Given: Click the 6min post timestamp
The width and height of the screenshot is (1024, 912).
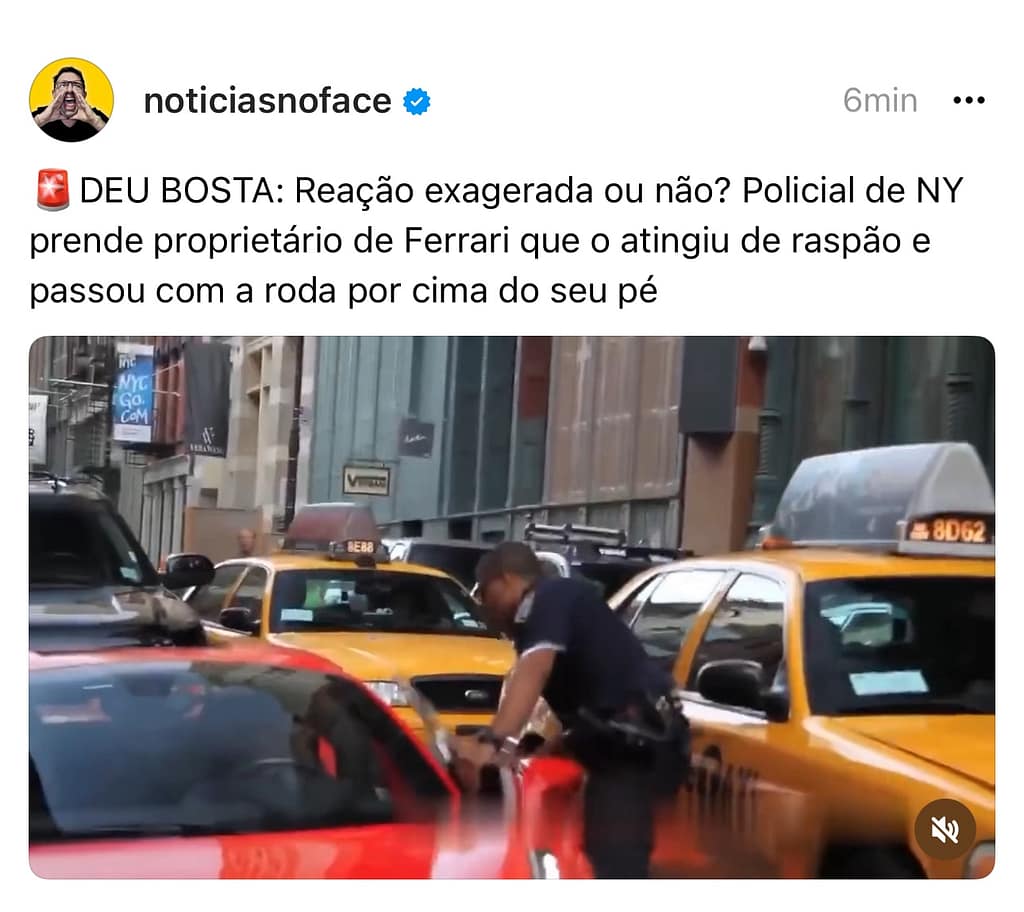Looking at the screenshot, I should click(880, 101).
